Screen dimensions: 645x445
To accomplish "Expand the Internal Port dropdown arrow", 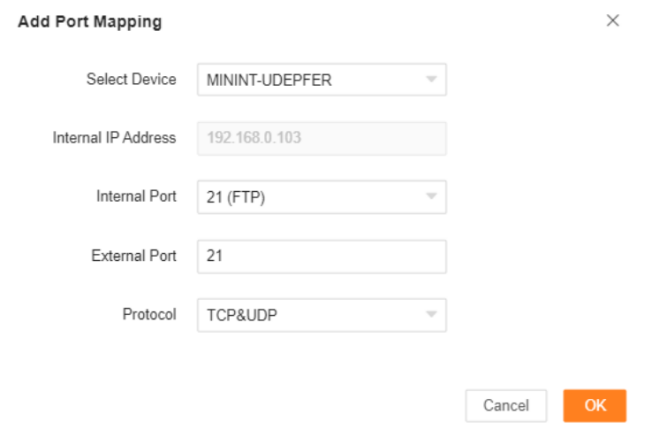I will pos(431,197).
